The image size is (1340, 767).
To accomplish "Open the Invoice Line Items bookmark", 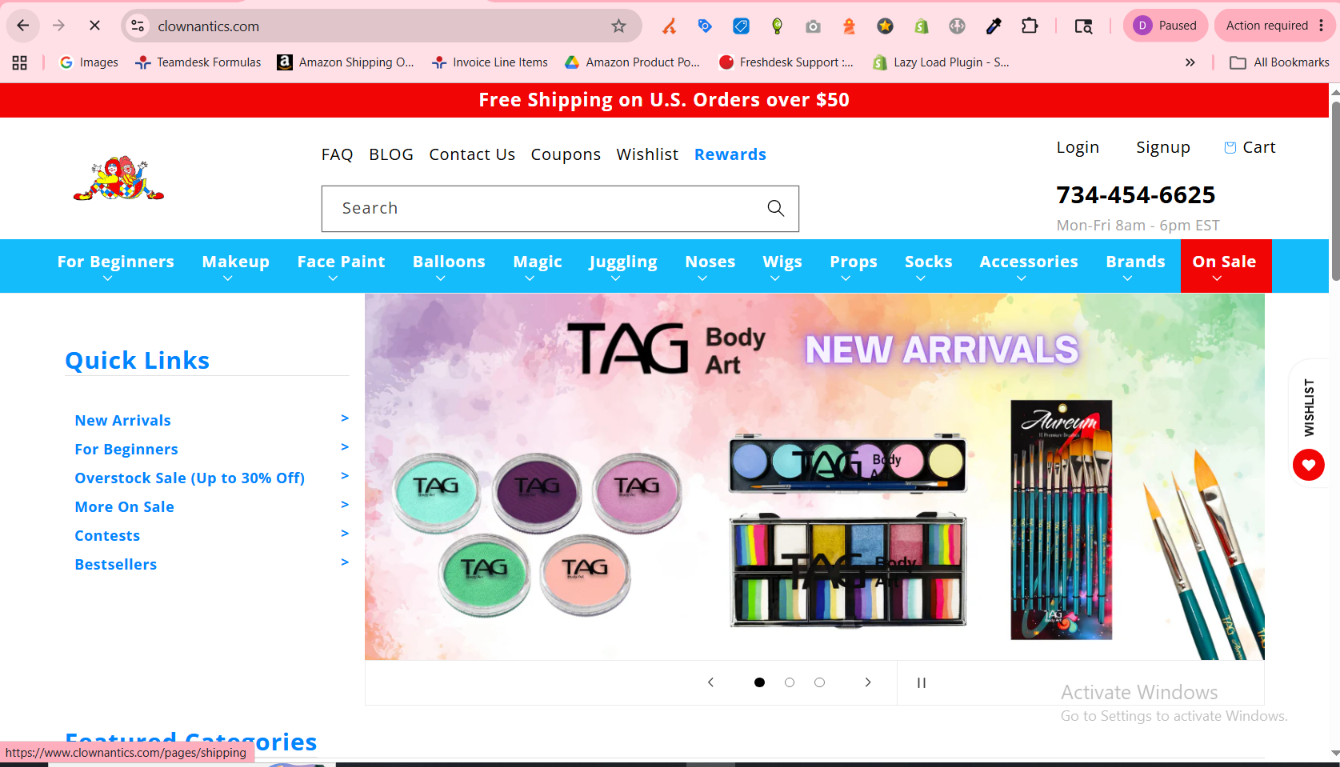I will [490, 62].
